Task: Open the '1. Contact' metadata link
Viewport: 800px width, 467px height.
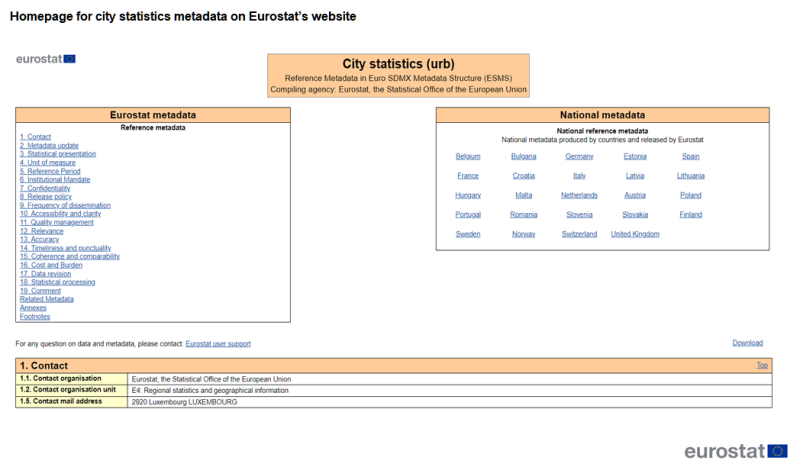Action: click(35, 137)
